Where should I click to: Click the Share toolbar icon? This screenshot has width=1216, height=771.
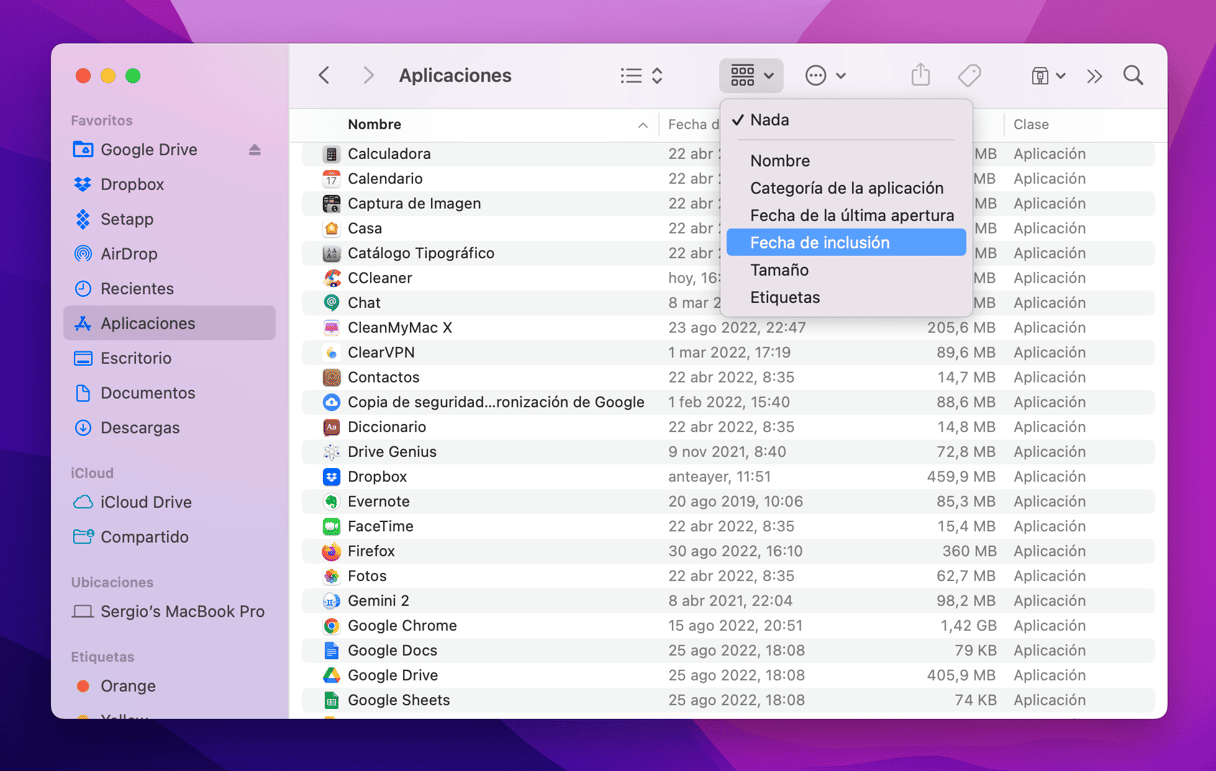click(x=921, y=75)
